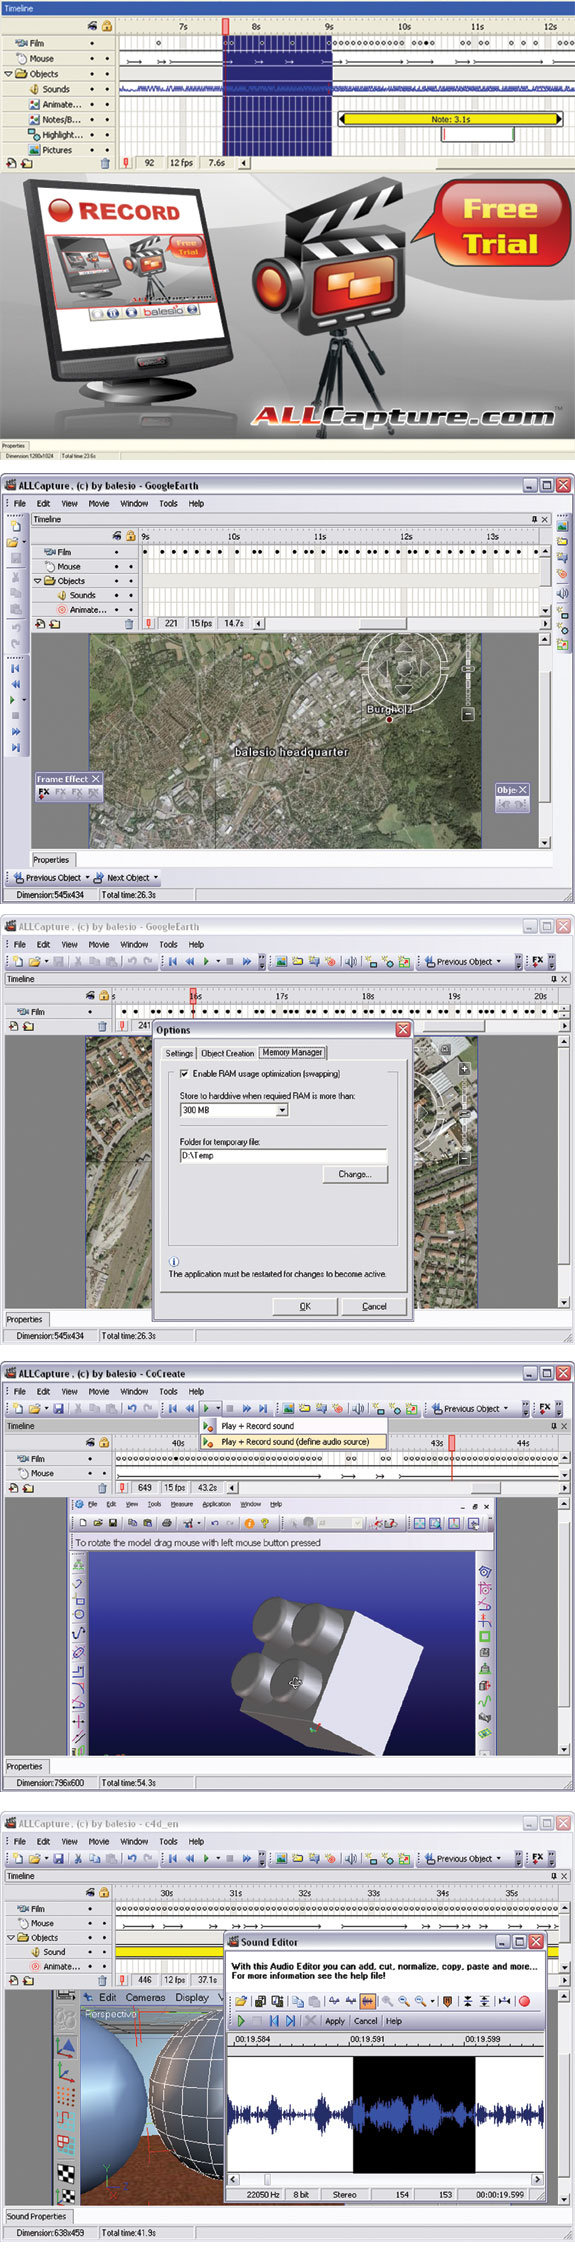Image resolution: width=575 pixels, height=2261 pixels.
Task: Click Properties tab in balesio headquarter window
Action: click(51, 859)
